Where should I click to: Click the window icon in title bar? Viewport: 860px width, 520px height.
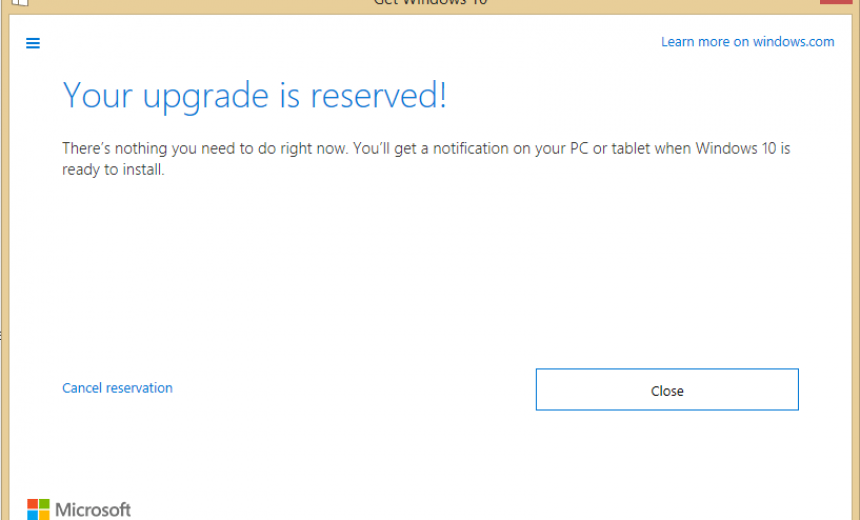[20, 3]
